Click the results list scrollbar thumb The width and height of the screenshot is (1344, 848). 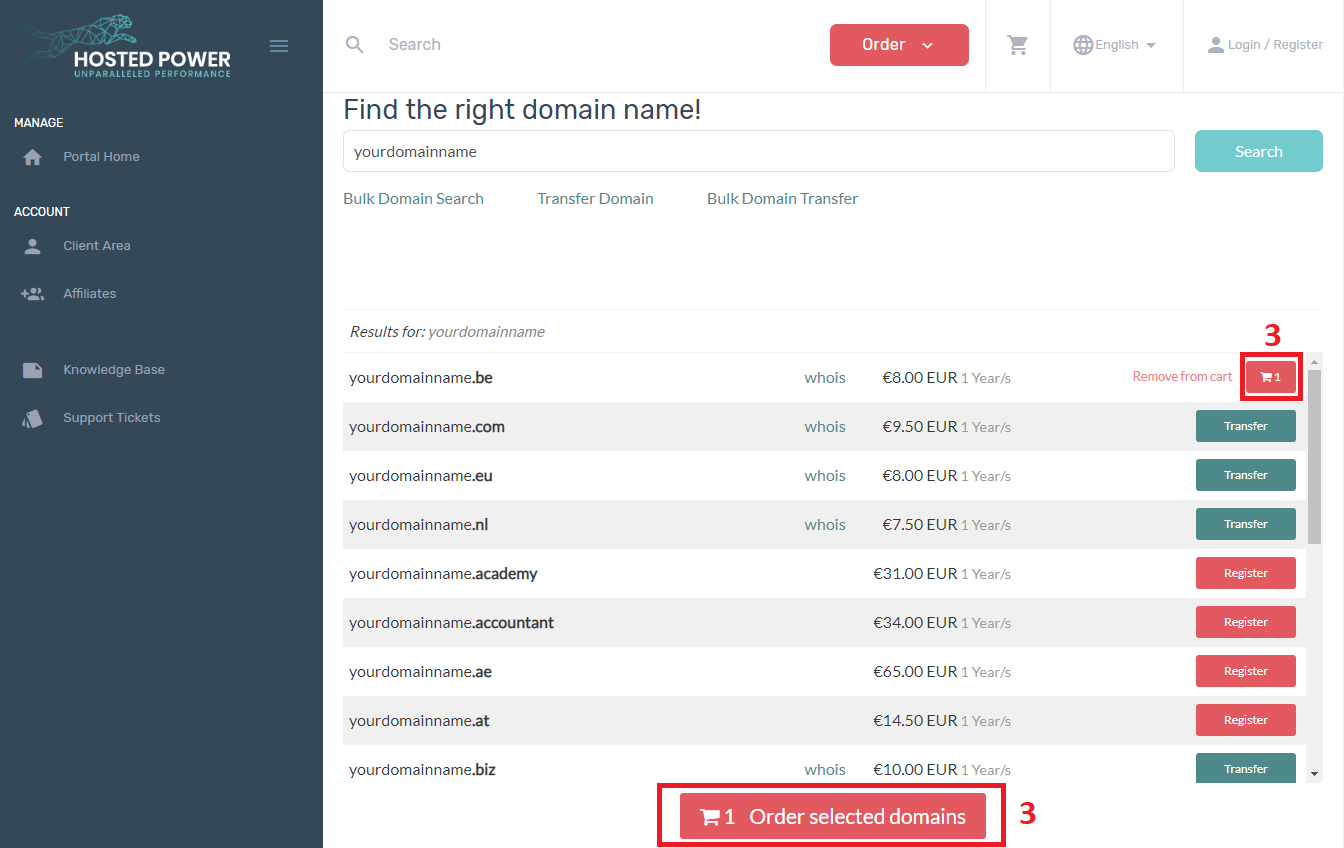point(1314,457)
